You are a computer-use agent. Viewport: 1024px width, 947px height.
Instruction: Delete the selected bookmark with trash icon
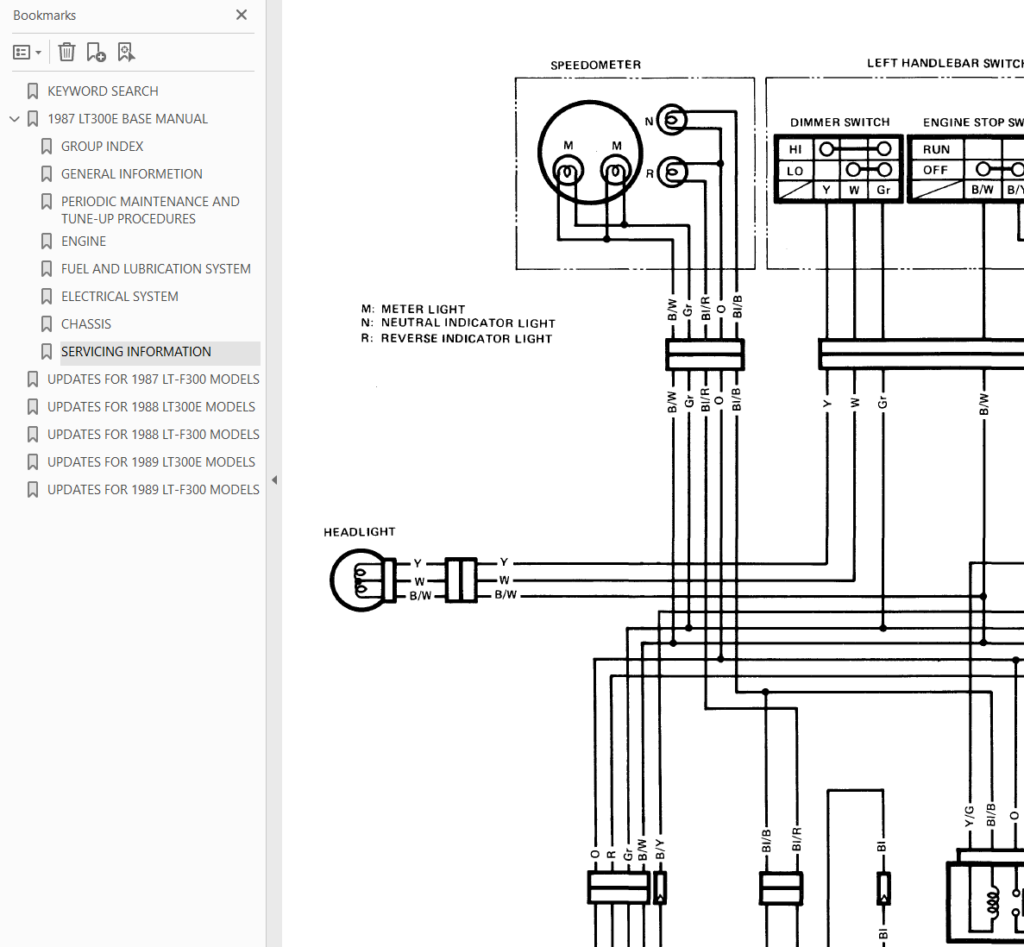67,52
